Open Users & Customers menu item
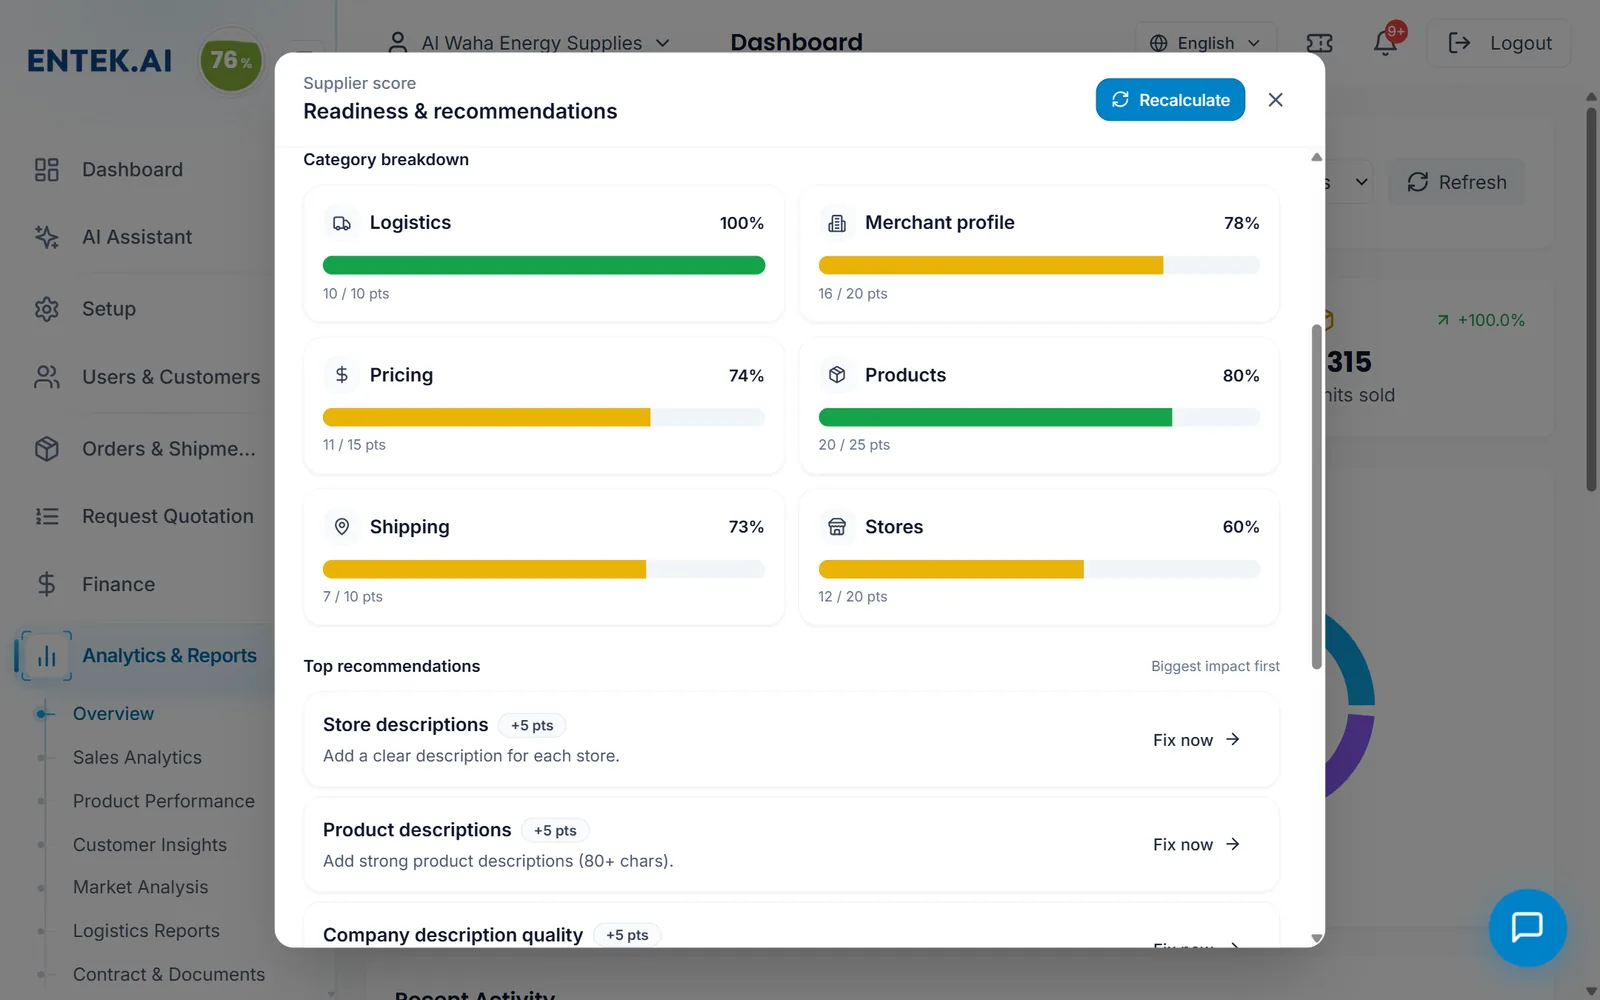 tap(171, 377)
